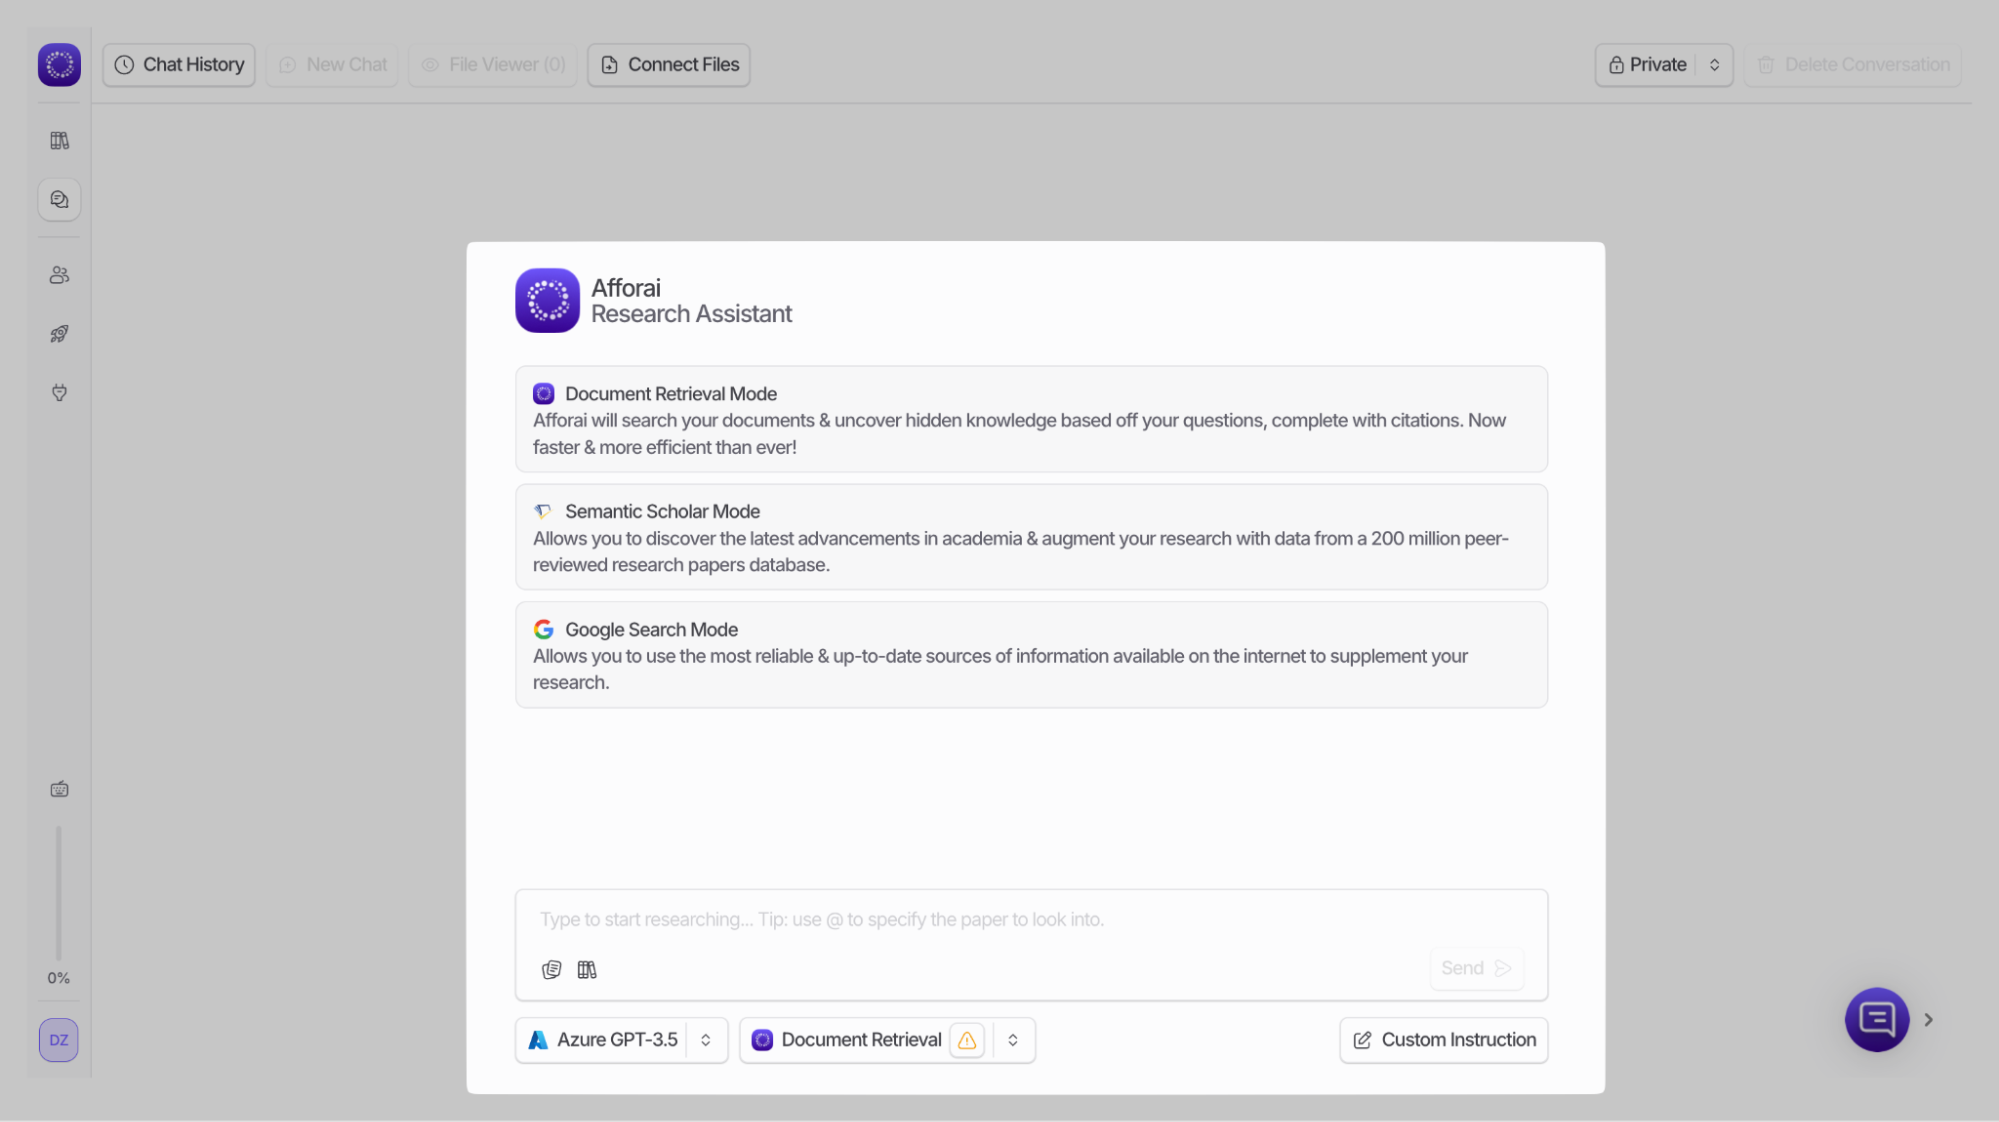
Task: Open the Afforai logo home icon
Action: coord(58,64)
